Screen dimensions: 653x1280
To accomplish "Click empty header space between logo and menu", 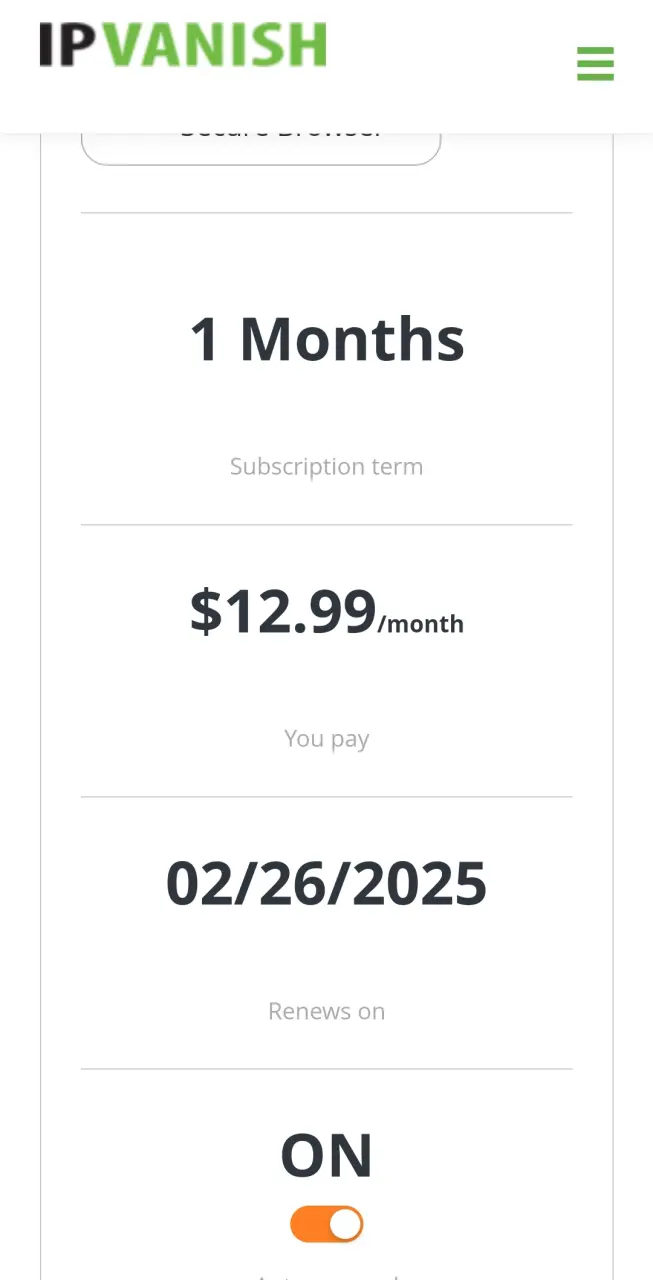I will 450,65.
